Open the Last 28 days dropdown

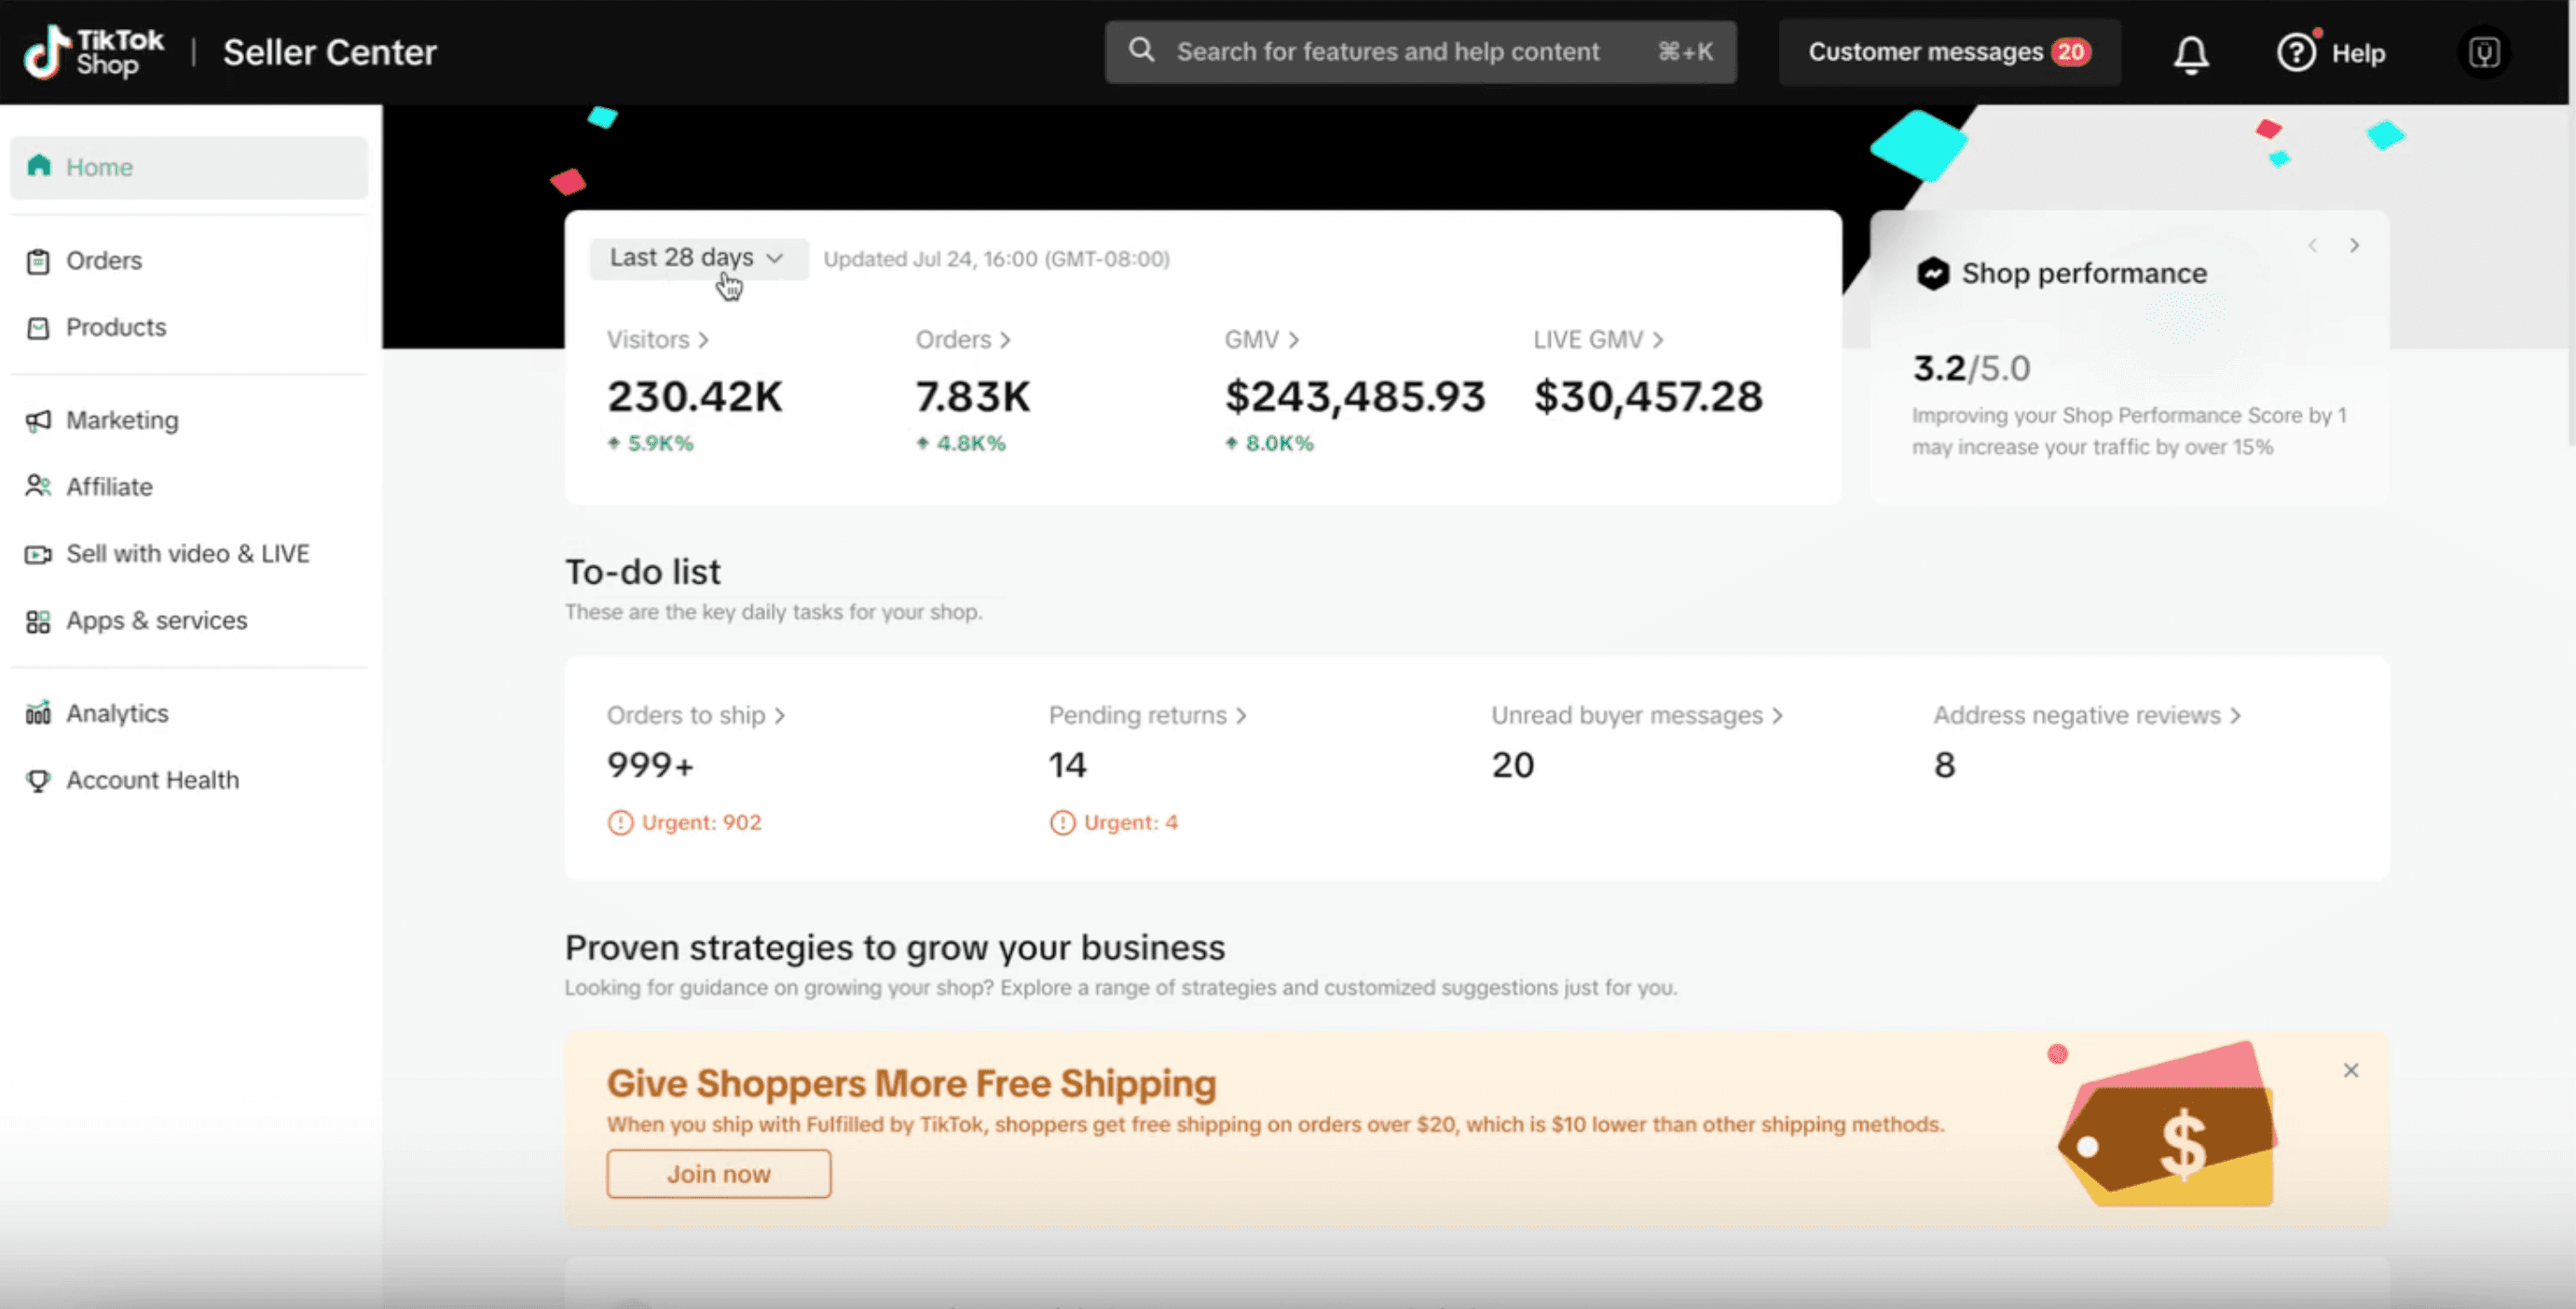697,258
